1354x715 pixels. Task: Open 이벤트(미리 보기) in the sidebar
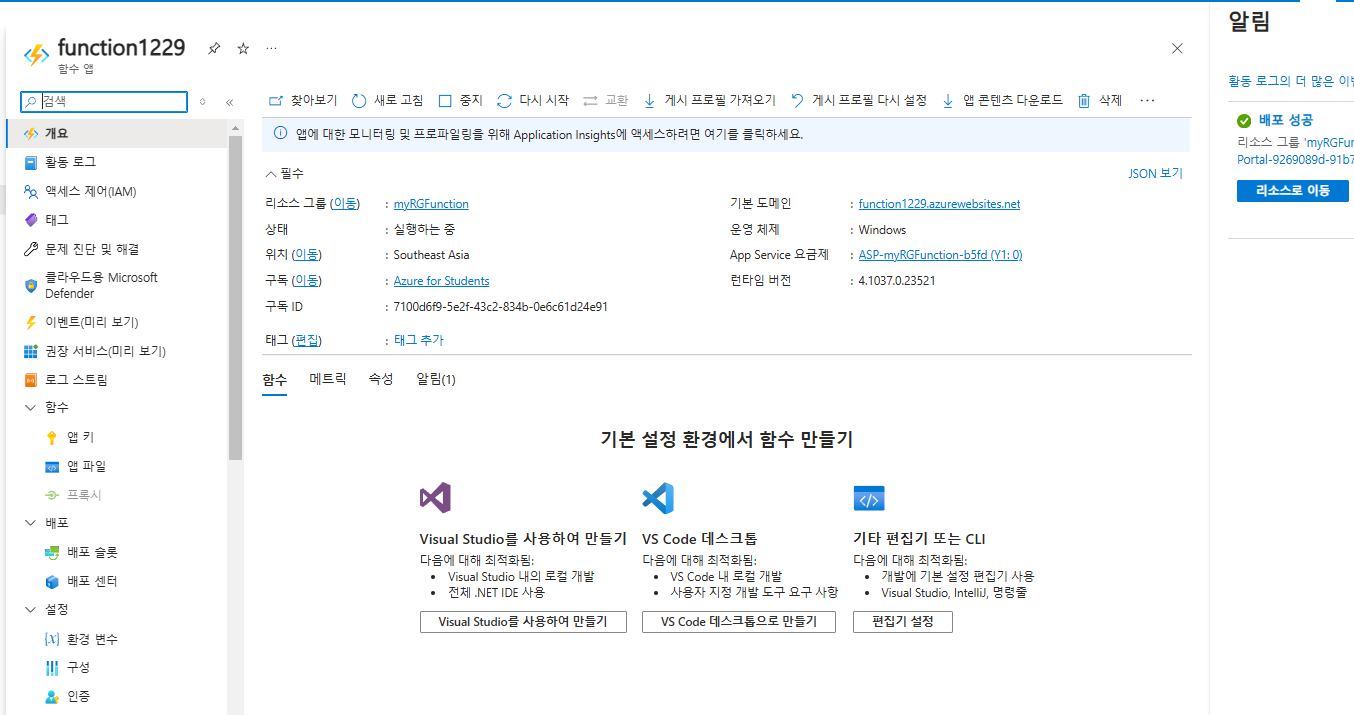click(x=116, y=322)
